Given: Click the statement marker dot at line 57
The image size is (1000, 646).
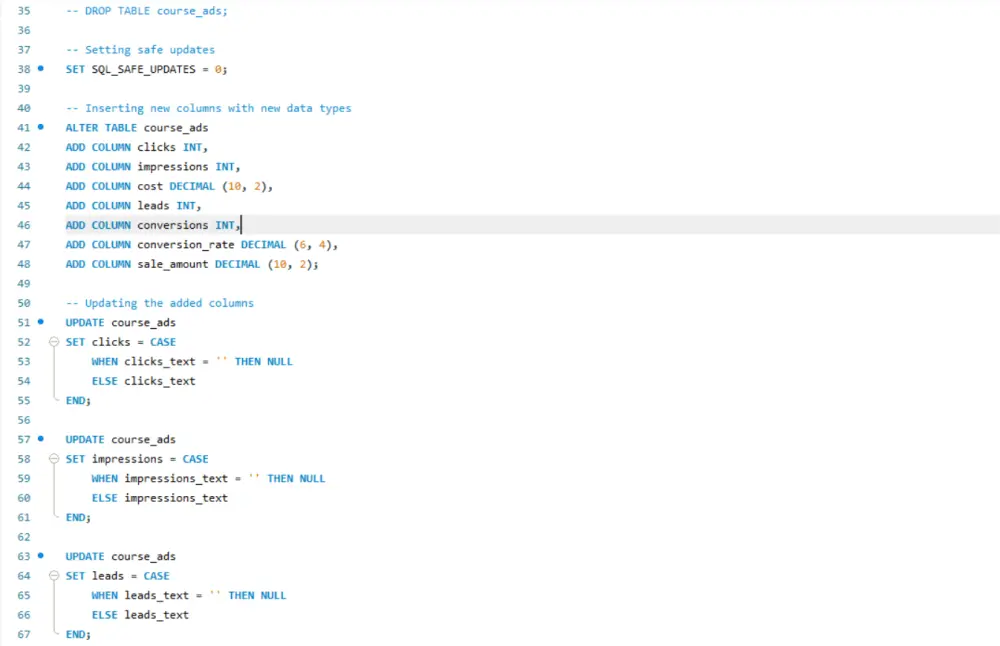Looking at the screenshot, I should point(41,439).
